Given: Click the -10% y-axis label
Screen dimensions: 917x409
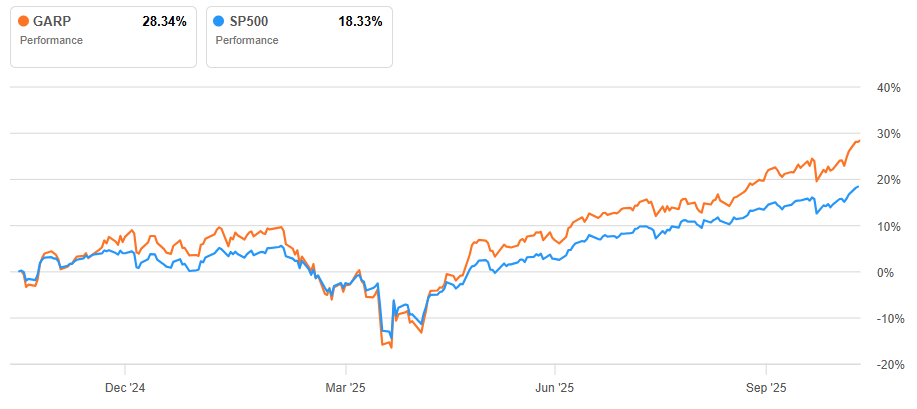Looking at the screenshot, I should pos(887,319).
